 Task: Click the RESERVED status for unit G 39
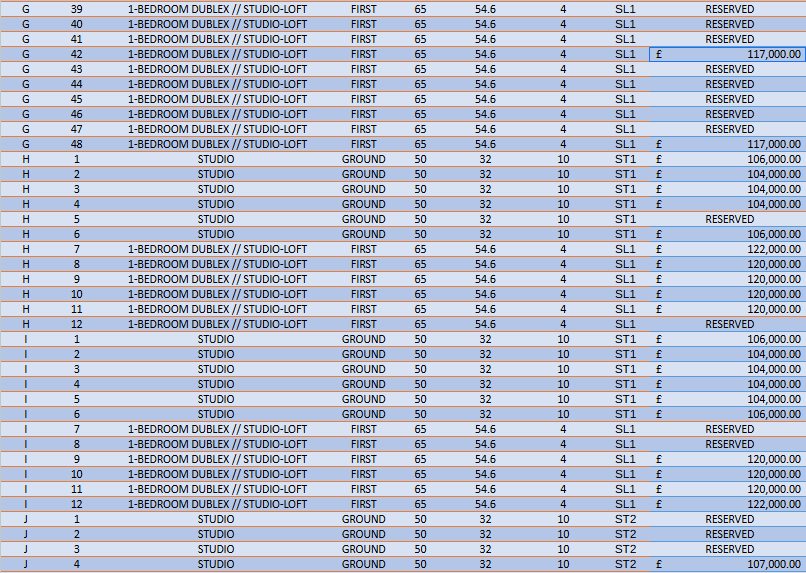click(729, 9)
